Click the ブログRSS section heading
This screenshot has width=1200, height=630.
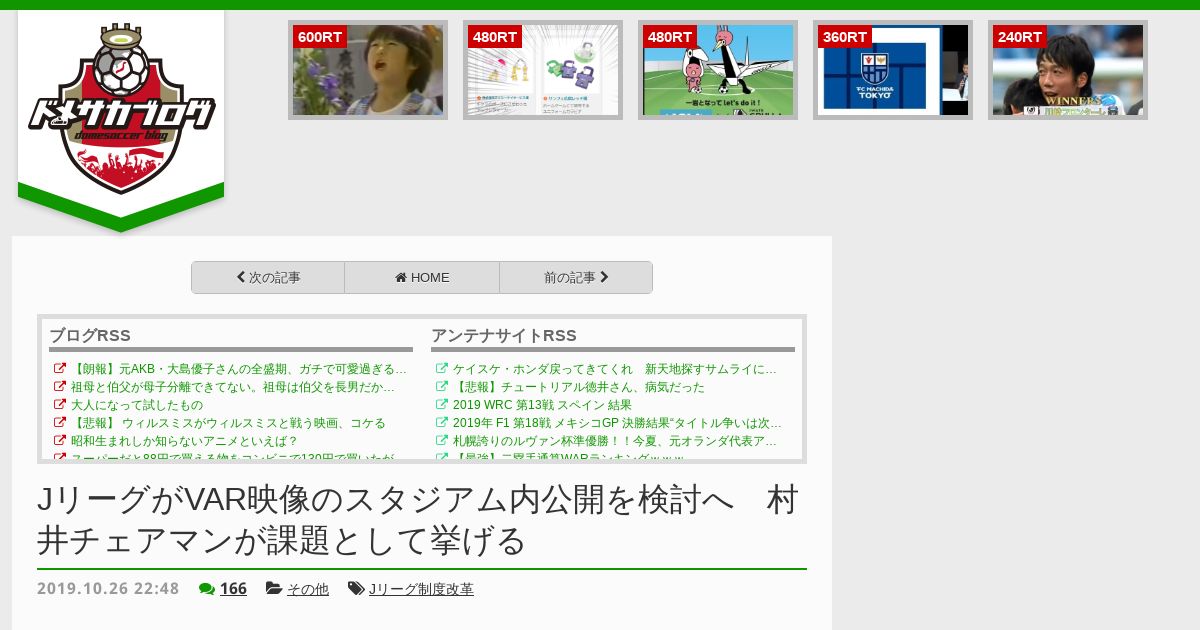click(90, 335)
